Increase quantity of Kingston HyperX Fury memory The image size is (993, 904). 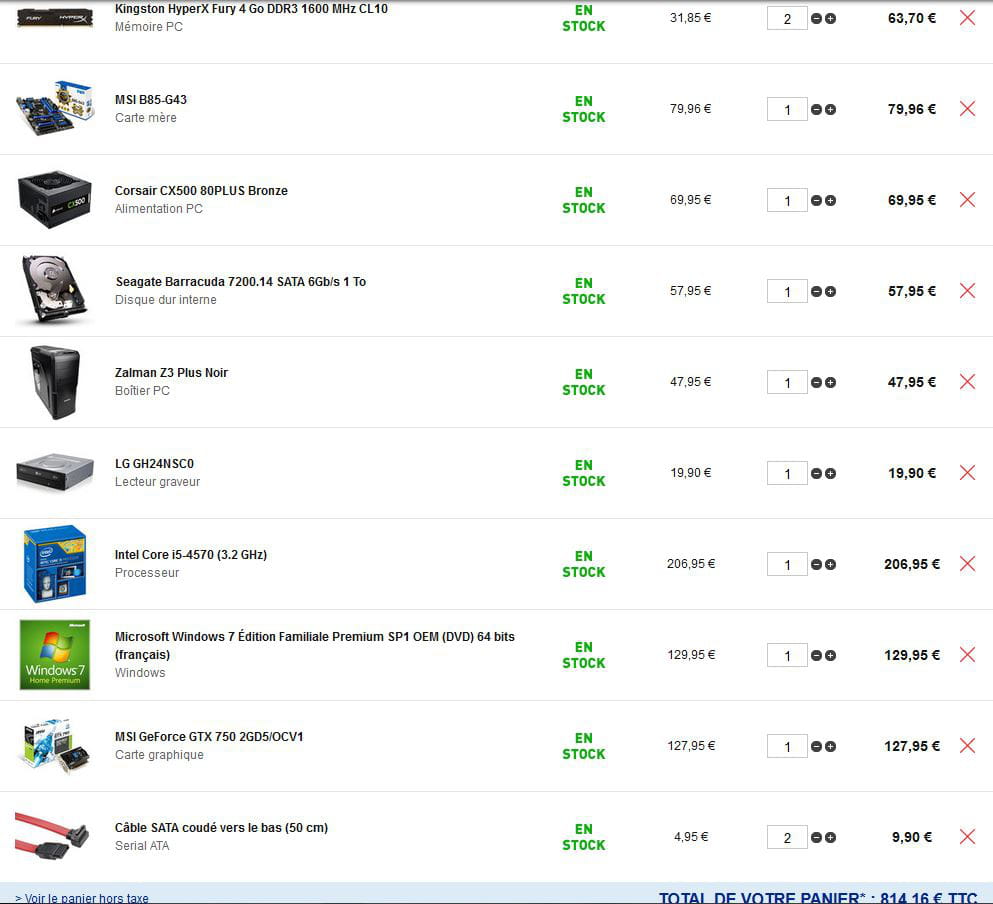830,18
